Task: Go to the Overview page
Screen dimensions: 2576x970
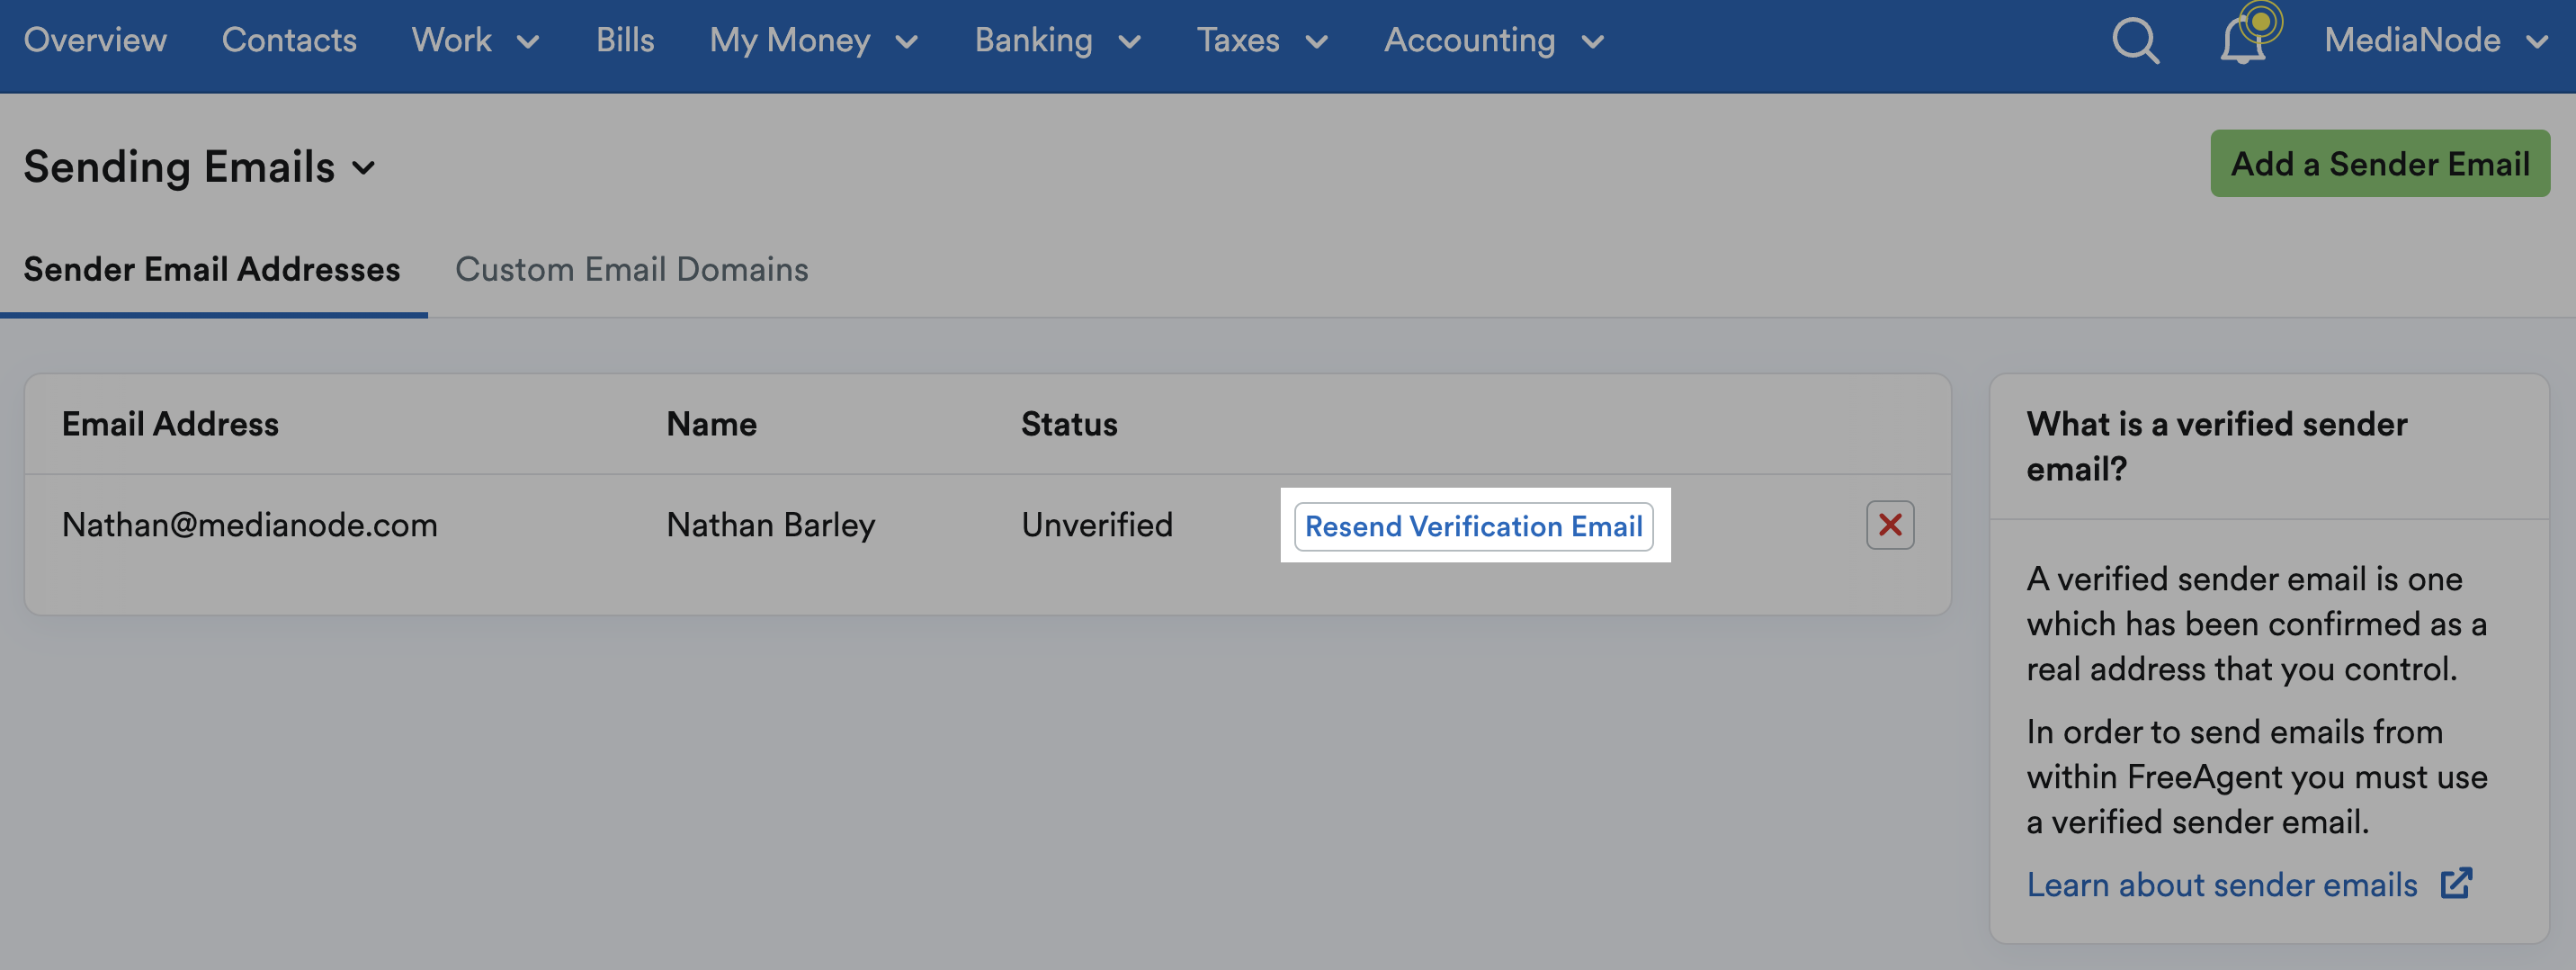Action: tap(95, 40)
